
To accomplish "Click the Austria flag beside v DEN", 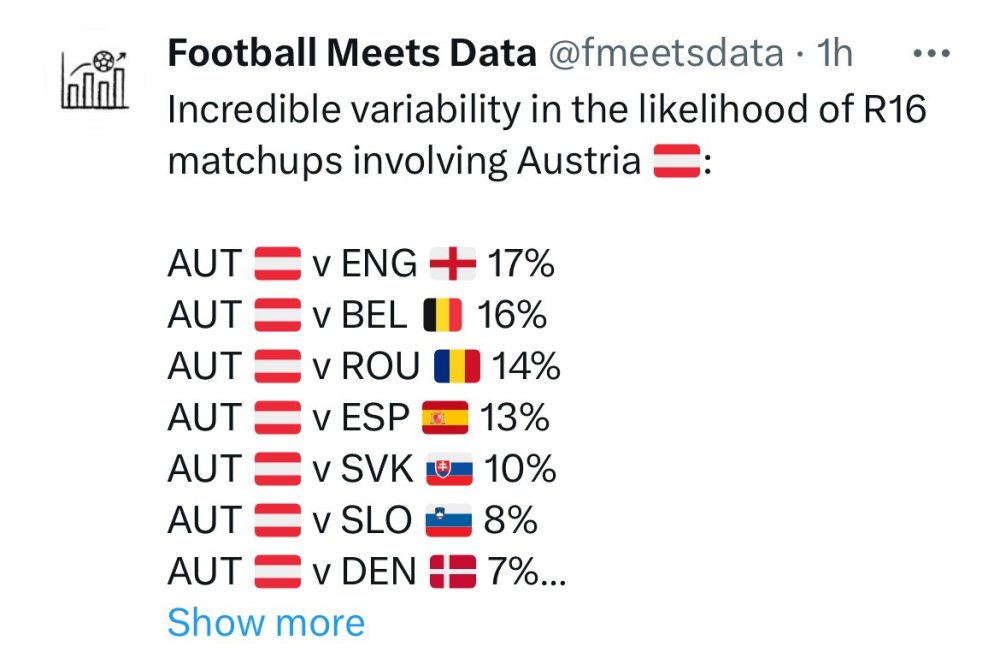I will point(277,572).
